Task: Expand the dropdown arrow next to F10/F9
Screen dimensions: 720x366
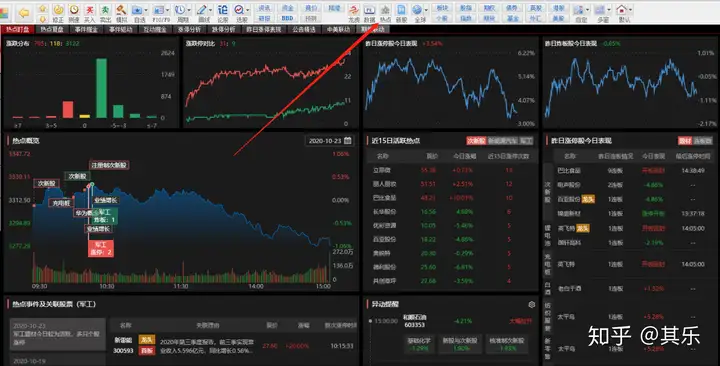Action: (x=168, y=10)
